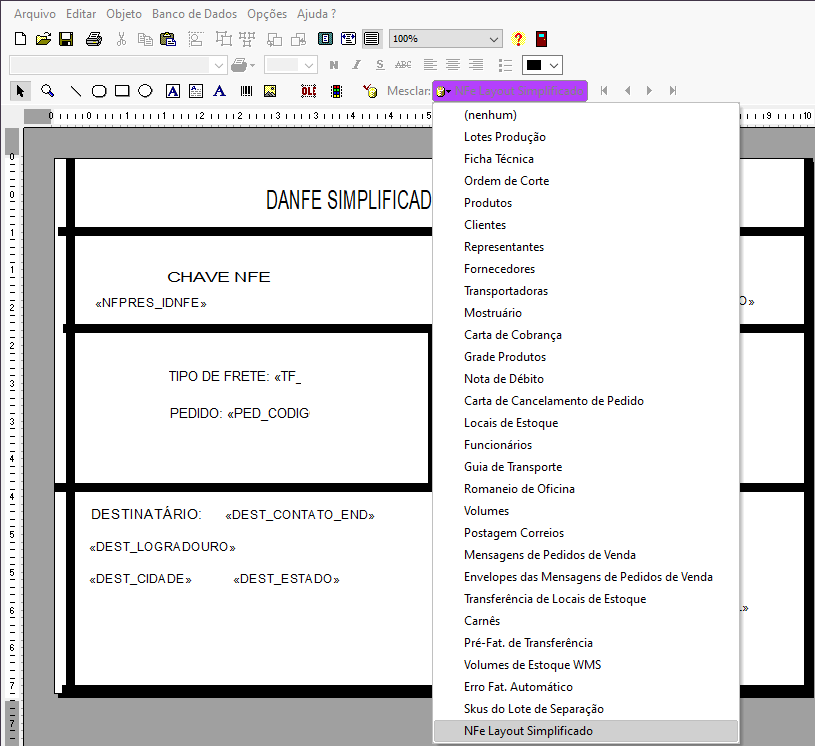Expand the font name dropdown
Image resolution: width=815 pixels, height=746 pixels.
click(x=219, y=65)
